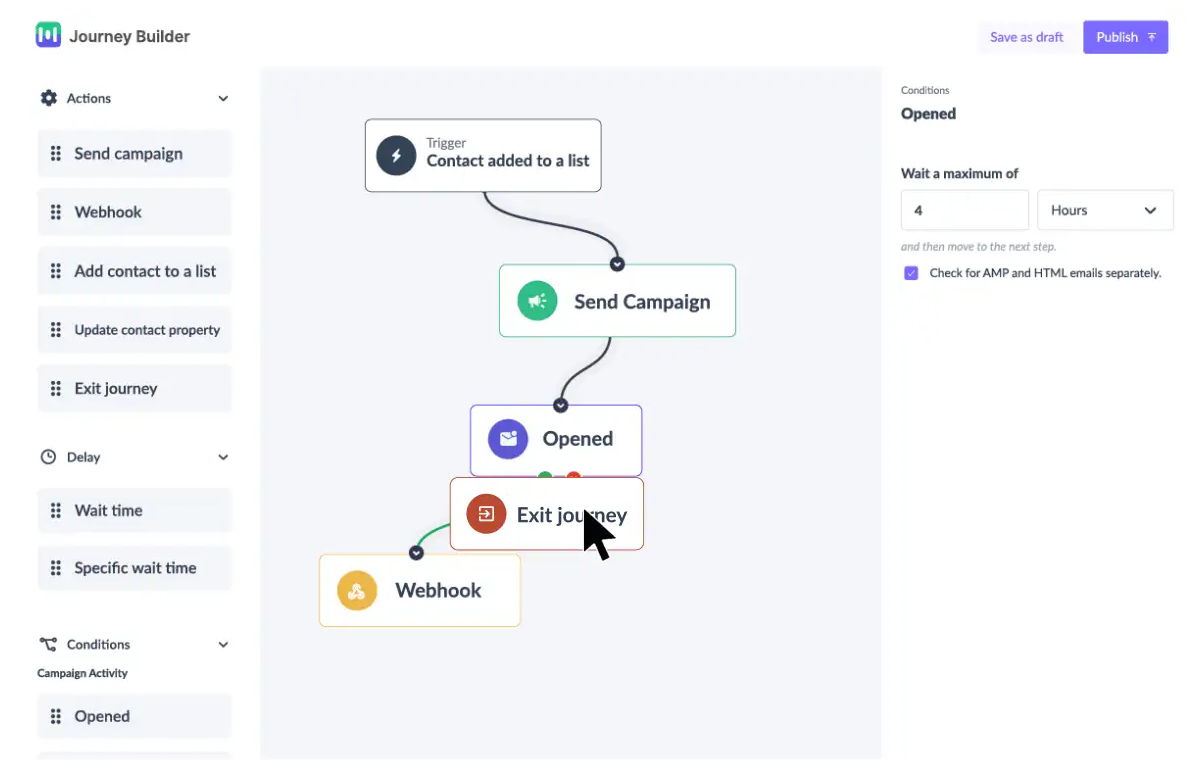Click the Contact added to a list lightning icon
Image resolution: width=1200 pixels, height=767 pixels.
point(395,156)
